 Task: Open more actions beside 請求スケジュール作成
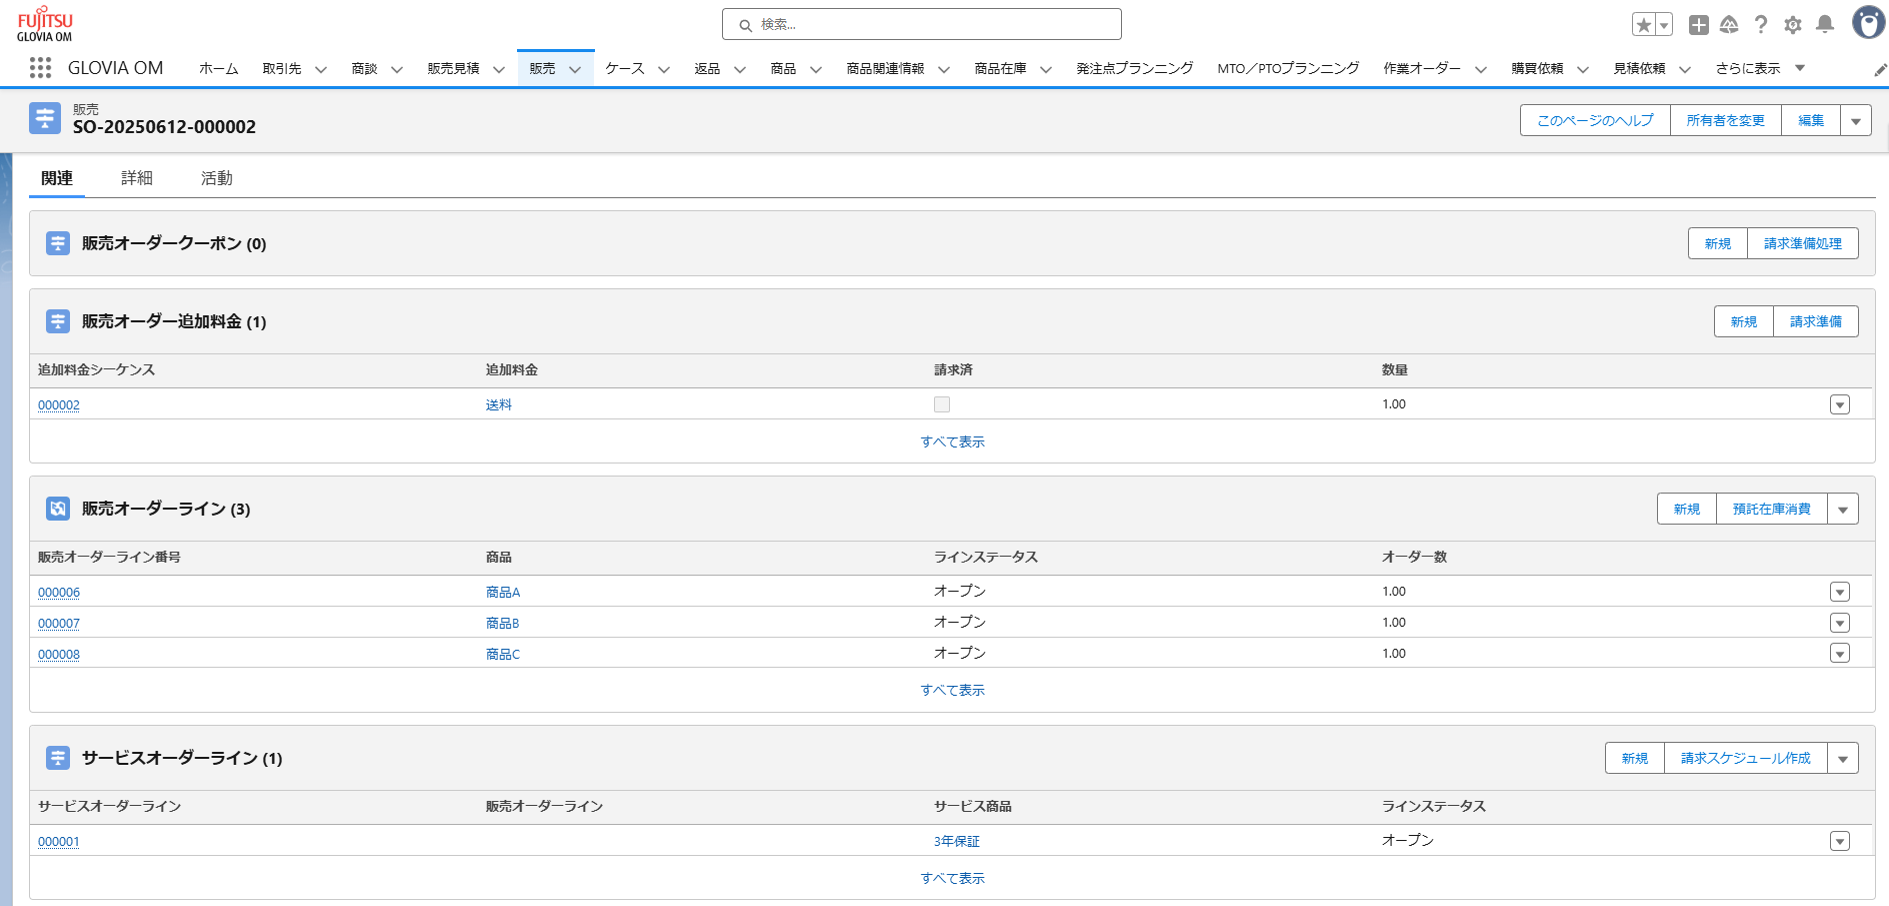click(x=1843, y=758)
